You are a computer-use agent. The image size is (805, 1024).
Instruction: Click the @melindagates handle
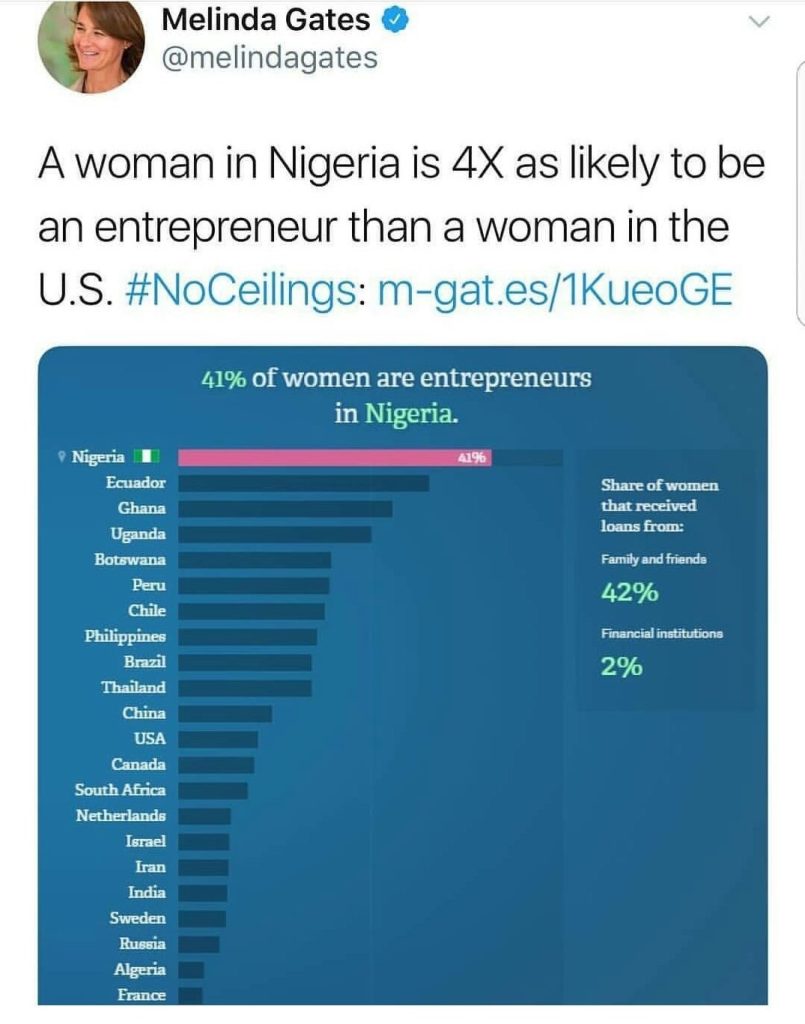[x=268, y=58]
